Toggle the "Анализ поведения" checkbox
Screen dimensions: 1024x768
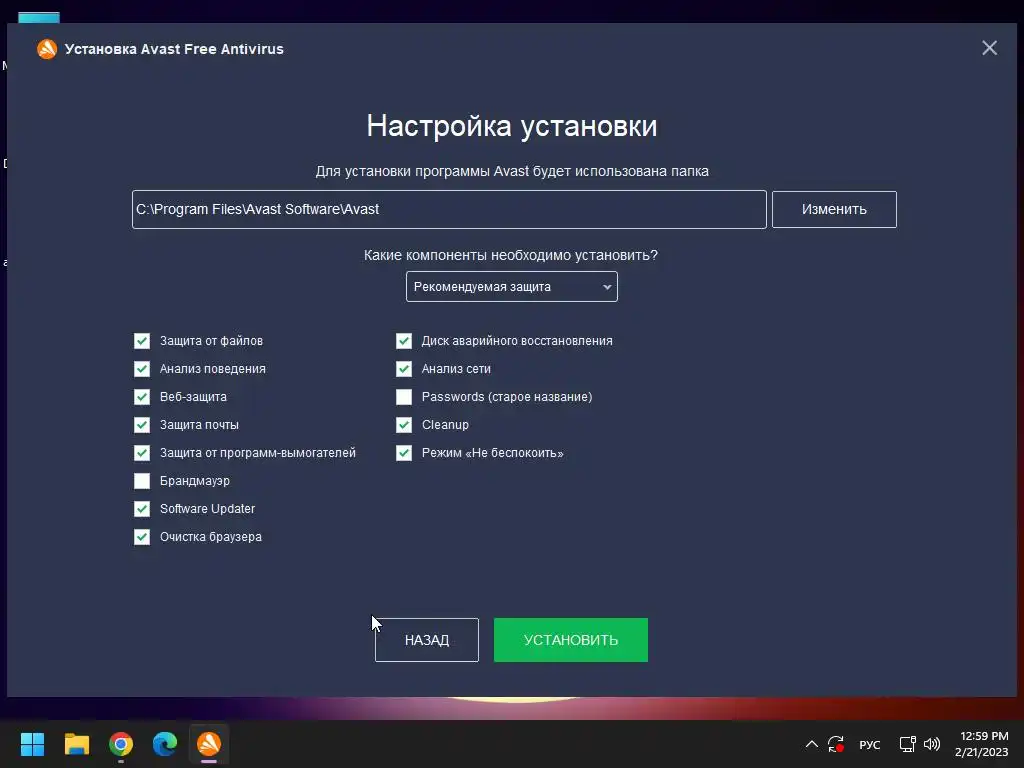pyautogui.click(x=142, y=369)
